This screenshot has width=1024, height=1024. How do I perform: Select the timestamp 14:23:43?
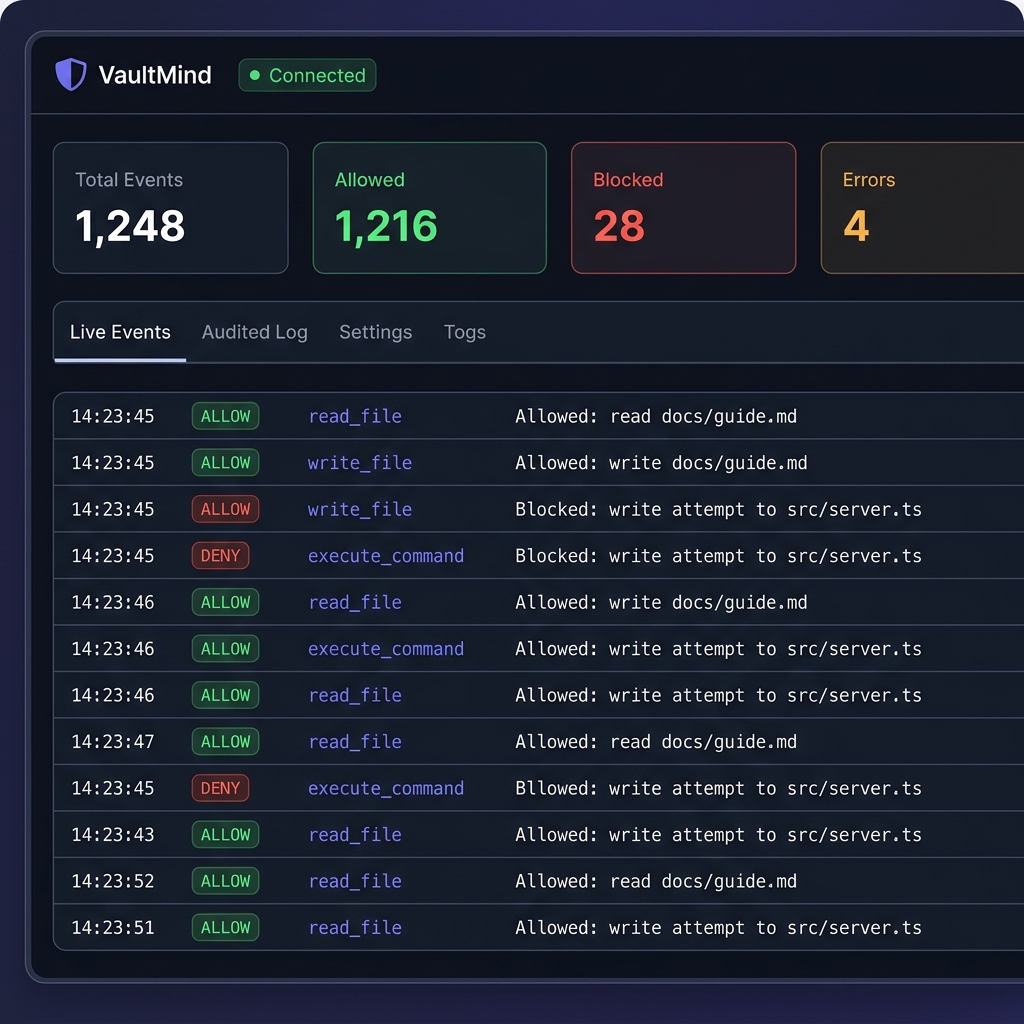(x=112, y=835)
